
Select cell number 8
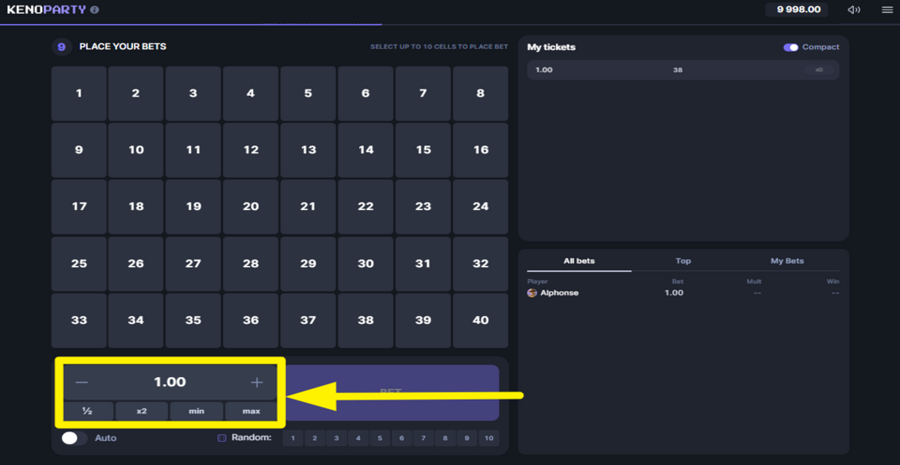pos(480,93)
